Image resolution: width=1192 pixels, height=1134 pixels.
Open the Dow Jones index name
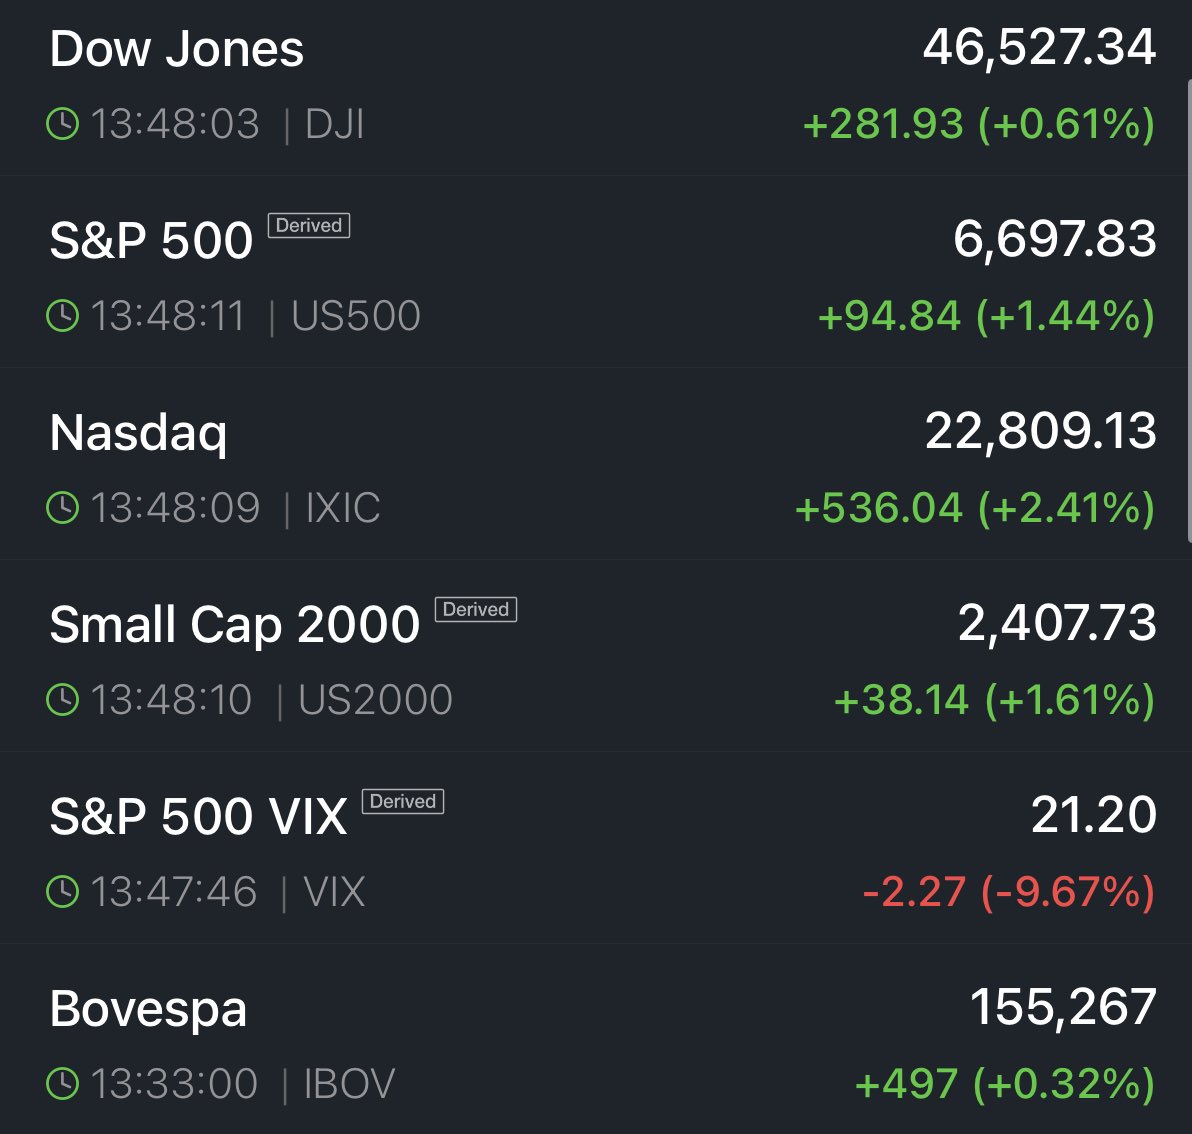(x=177, y=49)
